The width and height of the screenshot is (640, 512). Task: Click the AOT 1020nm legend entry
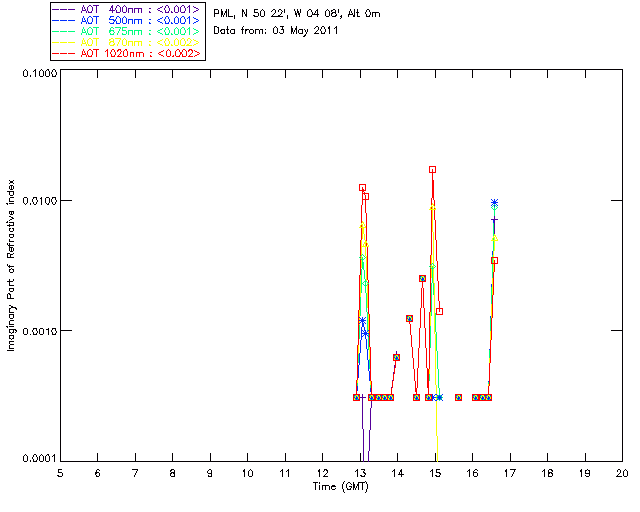coord(126,53)
